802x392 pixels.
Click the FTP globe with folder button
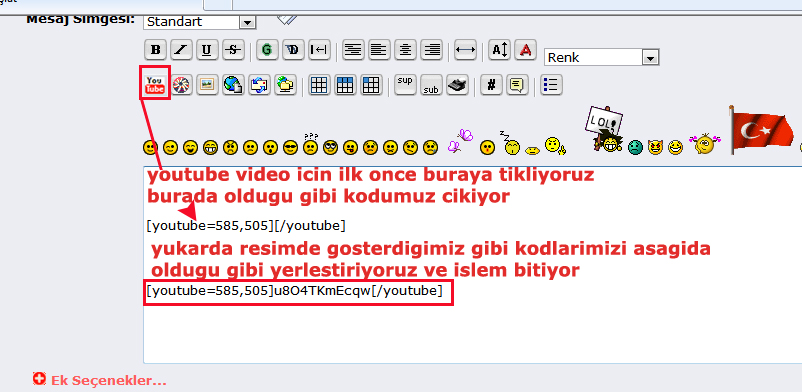pyautogui.click(x=285, y=84)
